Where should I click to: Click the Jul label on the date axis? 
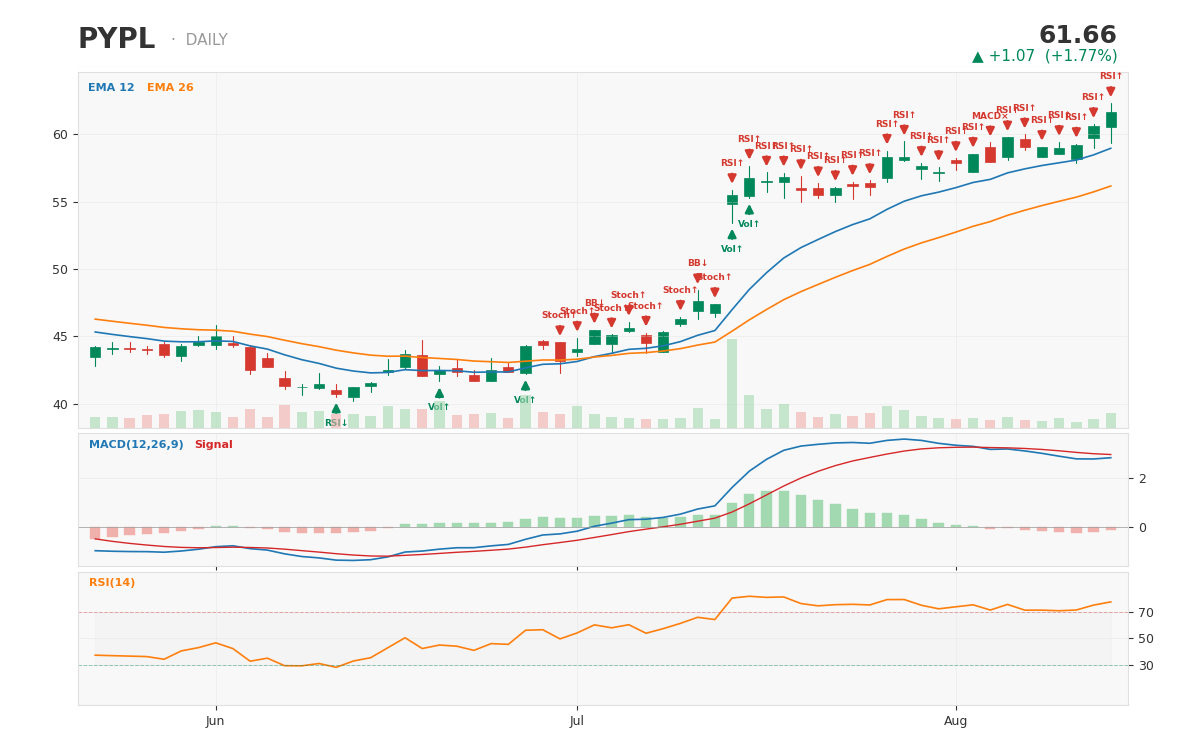(577, 721)
